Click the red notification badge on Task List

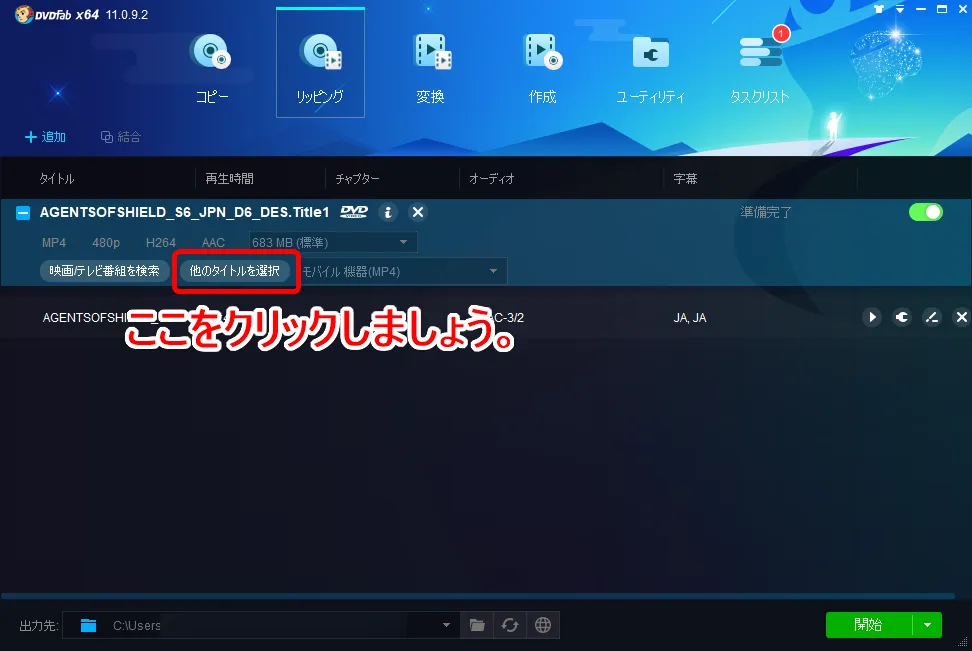781,33
